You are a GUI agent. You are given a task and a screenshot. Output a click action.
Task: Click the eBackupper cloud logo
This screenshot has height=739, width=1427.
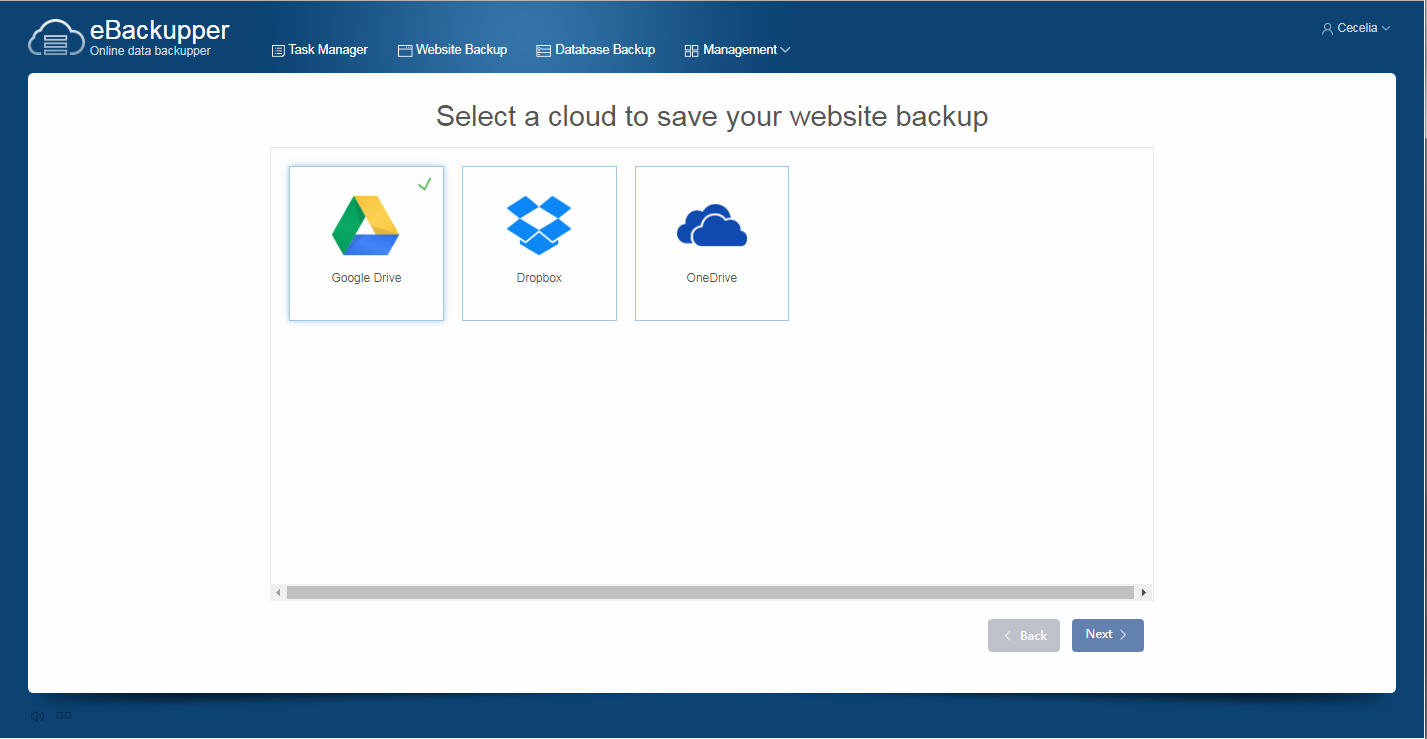[x=56, y=37]
